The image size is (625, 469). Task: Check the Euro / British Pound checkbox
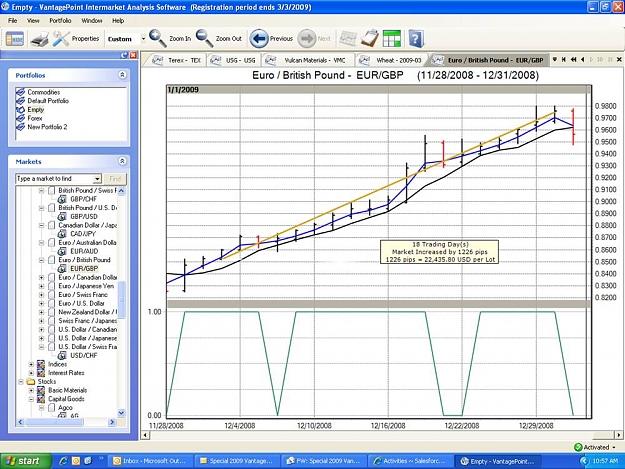pyautogui.click(x=51, y=260)
